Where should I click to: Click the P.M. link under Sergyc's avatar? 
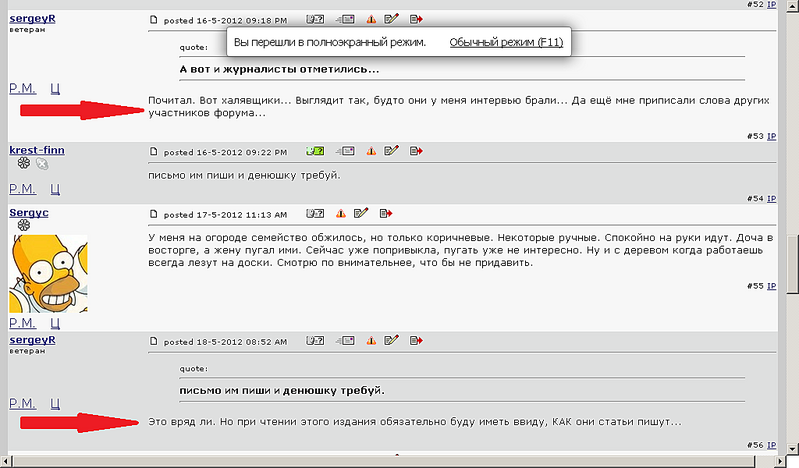click(23, 323)
